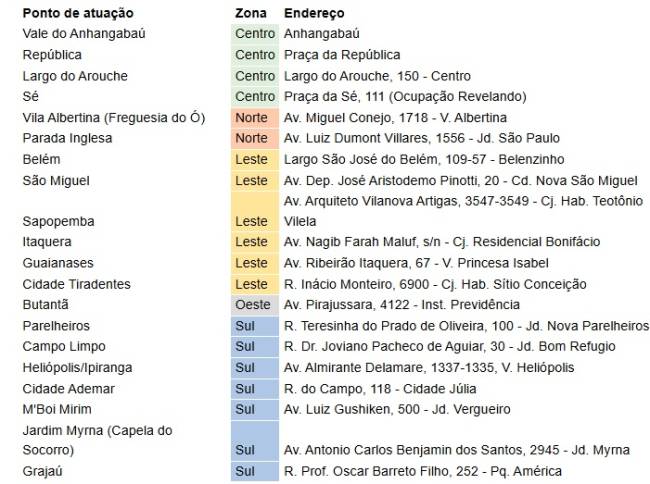
Task: Click the "Sapopemba" location cell
Action: (x=56, y=221)
